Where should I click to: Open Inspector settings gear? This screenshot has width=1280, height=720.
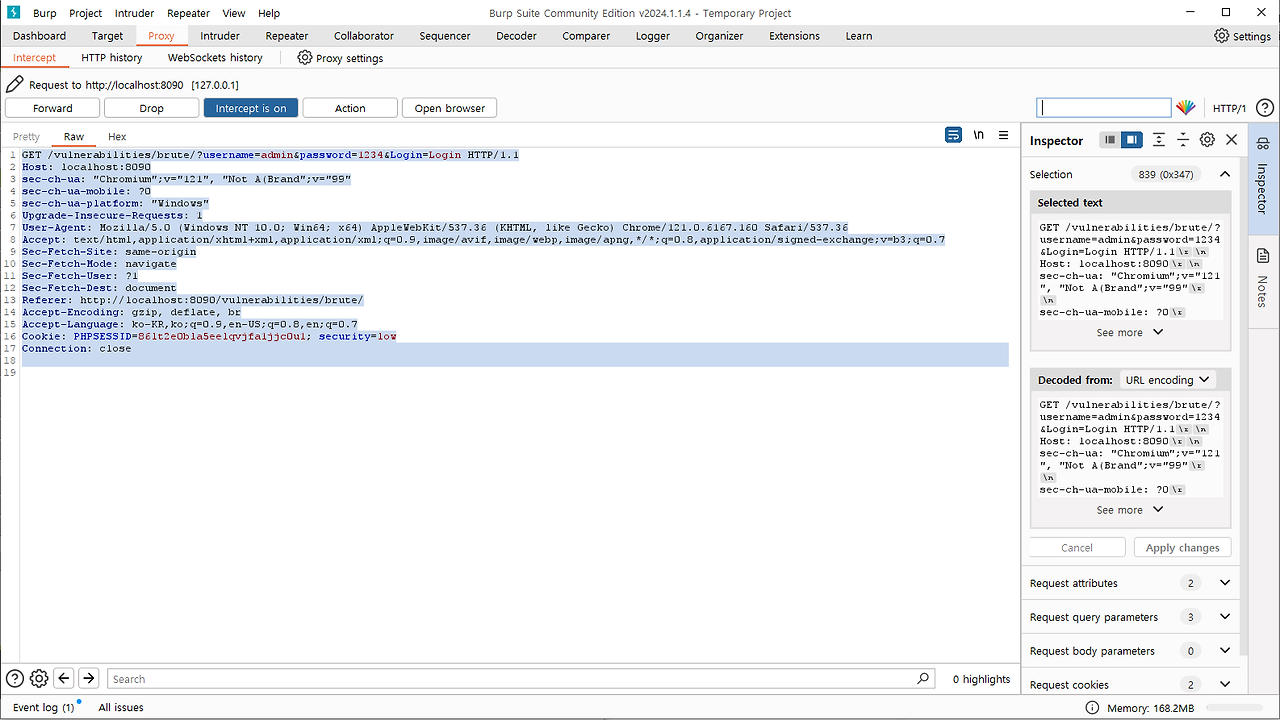tap(1207, 140)
